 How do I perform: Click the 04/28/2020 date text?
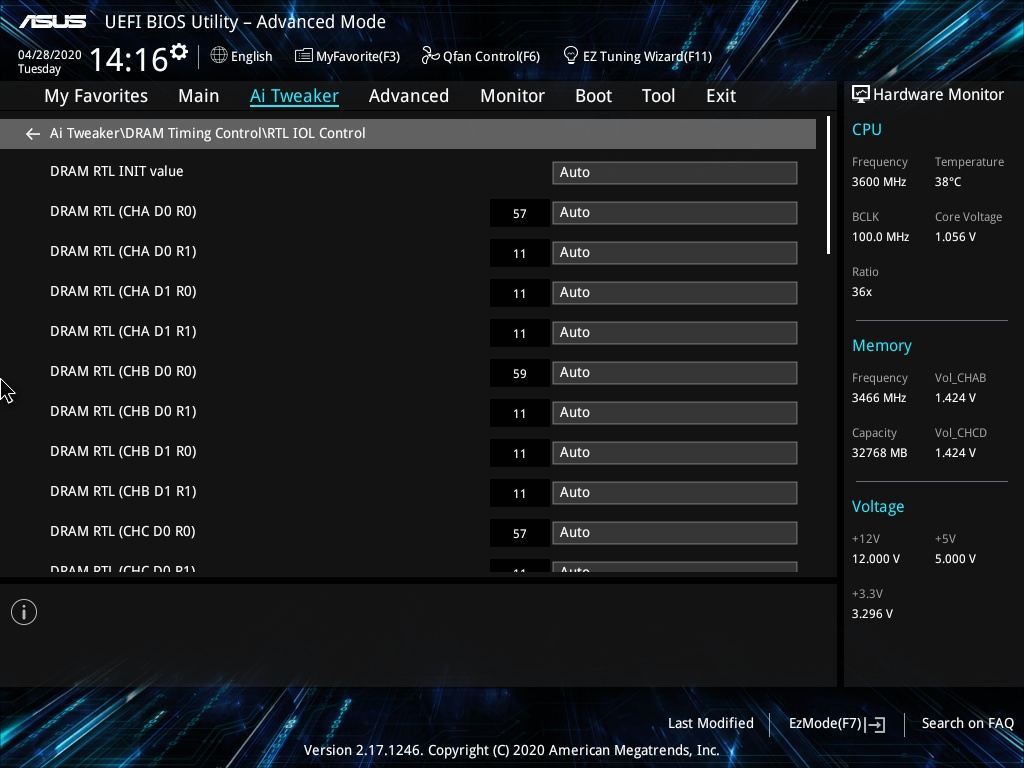[50, 55]
